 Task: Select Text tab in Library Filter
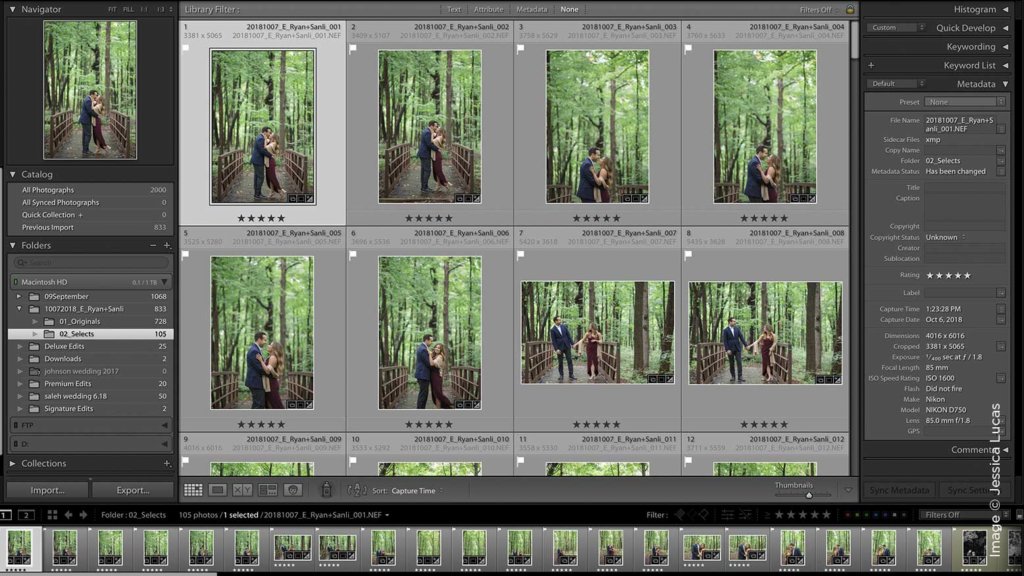[x=454, y=10]
